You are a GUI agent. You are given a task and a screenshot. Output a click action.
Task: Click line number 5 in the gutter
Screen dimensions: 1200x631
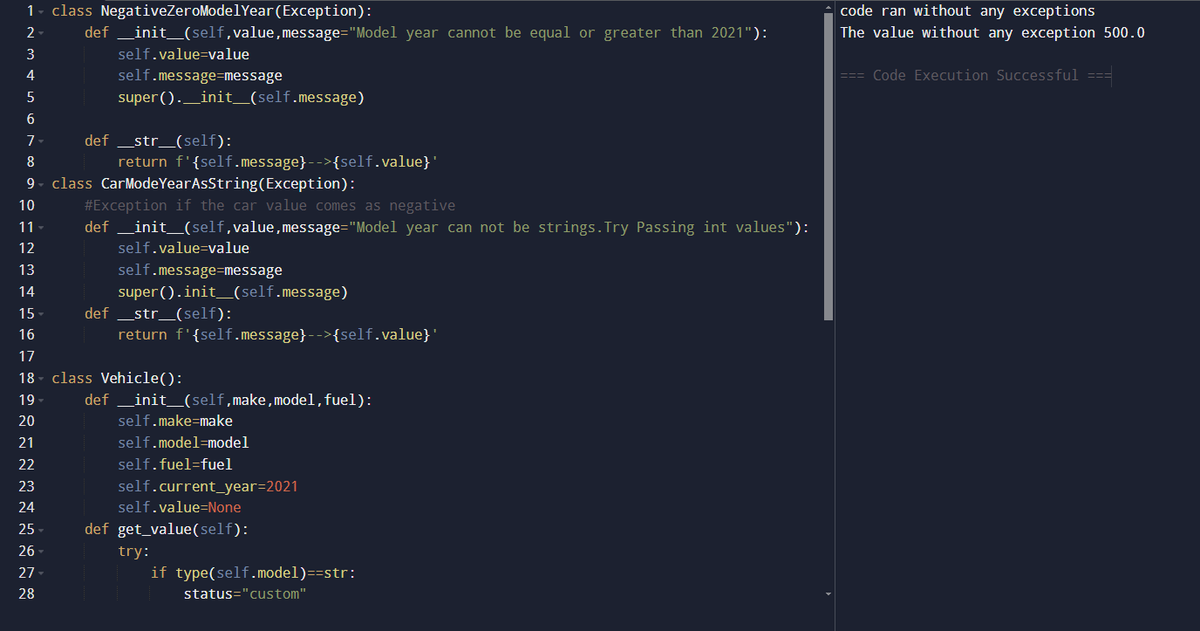30,98
